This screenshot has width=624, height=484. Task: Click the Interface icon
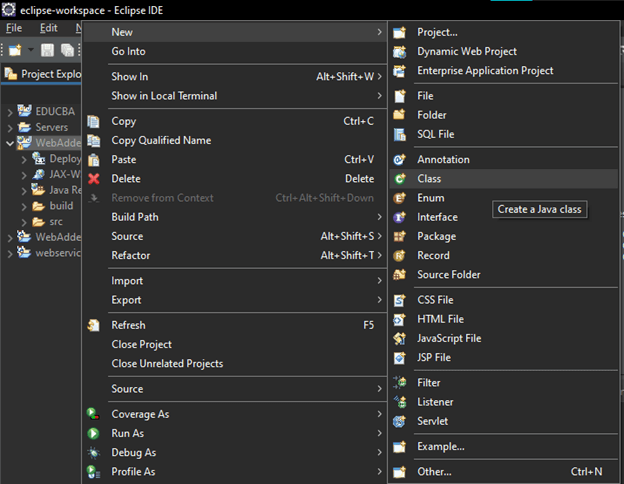coord(399,217)
